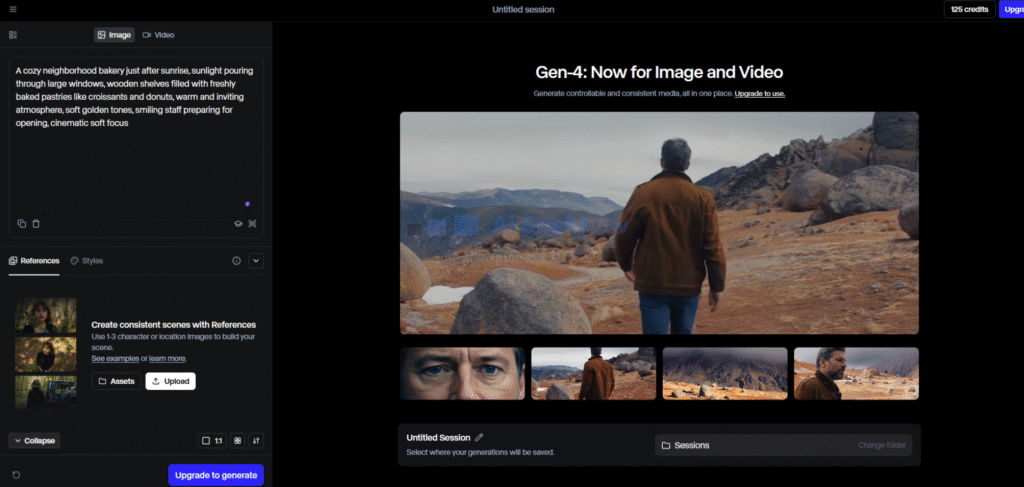Copy the prompt text with the copy icon
The height and width of the screenshot is (487, 1024).
click(x=22, y=224)
